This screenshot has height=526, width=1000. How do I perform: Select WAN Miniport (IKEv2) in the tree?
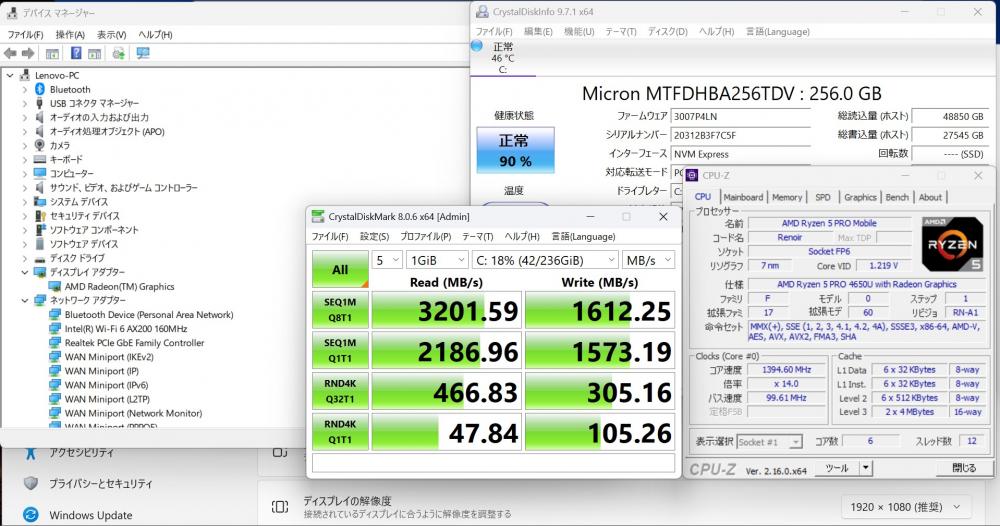109,357
